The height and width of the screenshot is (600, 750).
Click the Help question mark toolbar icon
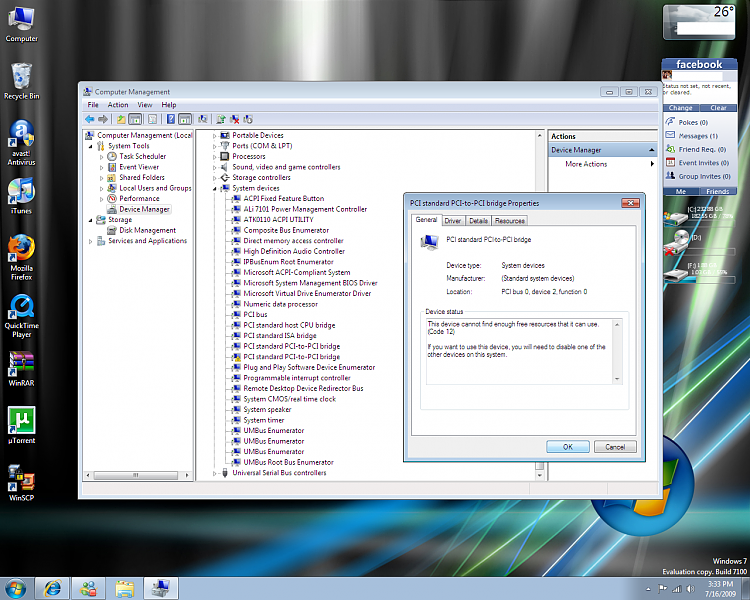click(x=171, y=119)
